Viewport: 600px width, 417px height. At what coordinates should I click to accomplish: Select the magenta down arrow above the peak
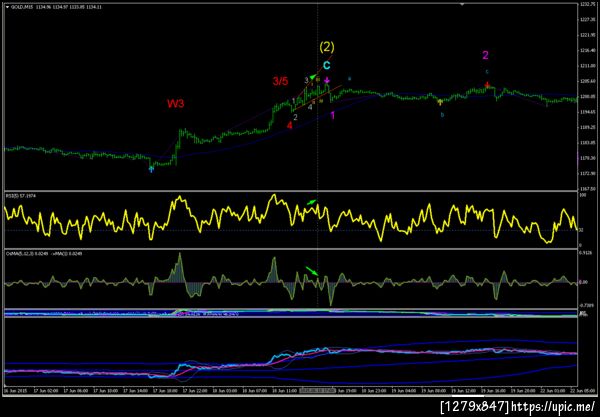pyautogui.click(x=327, y=80)
